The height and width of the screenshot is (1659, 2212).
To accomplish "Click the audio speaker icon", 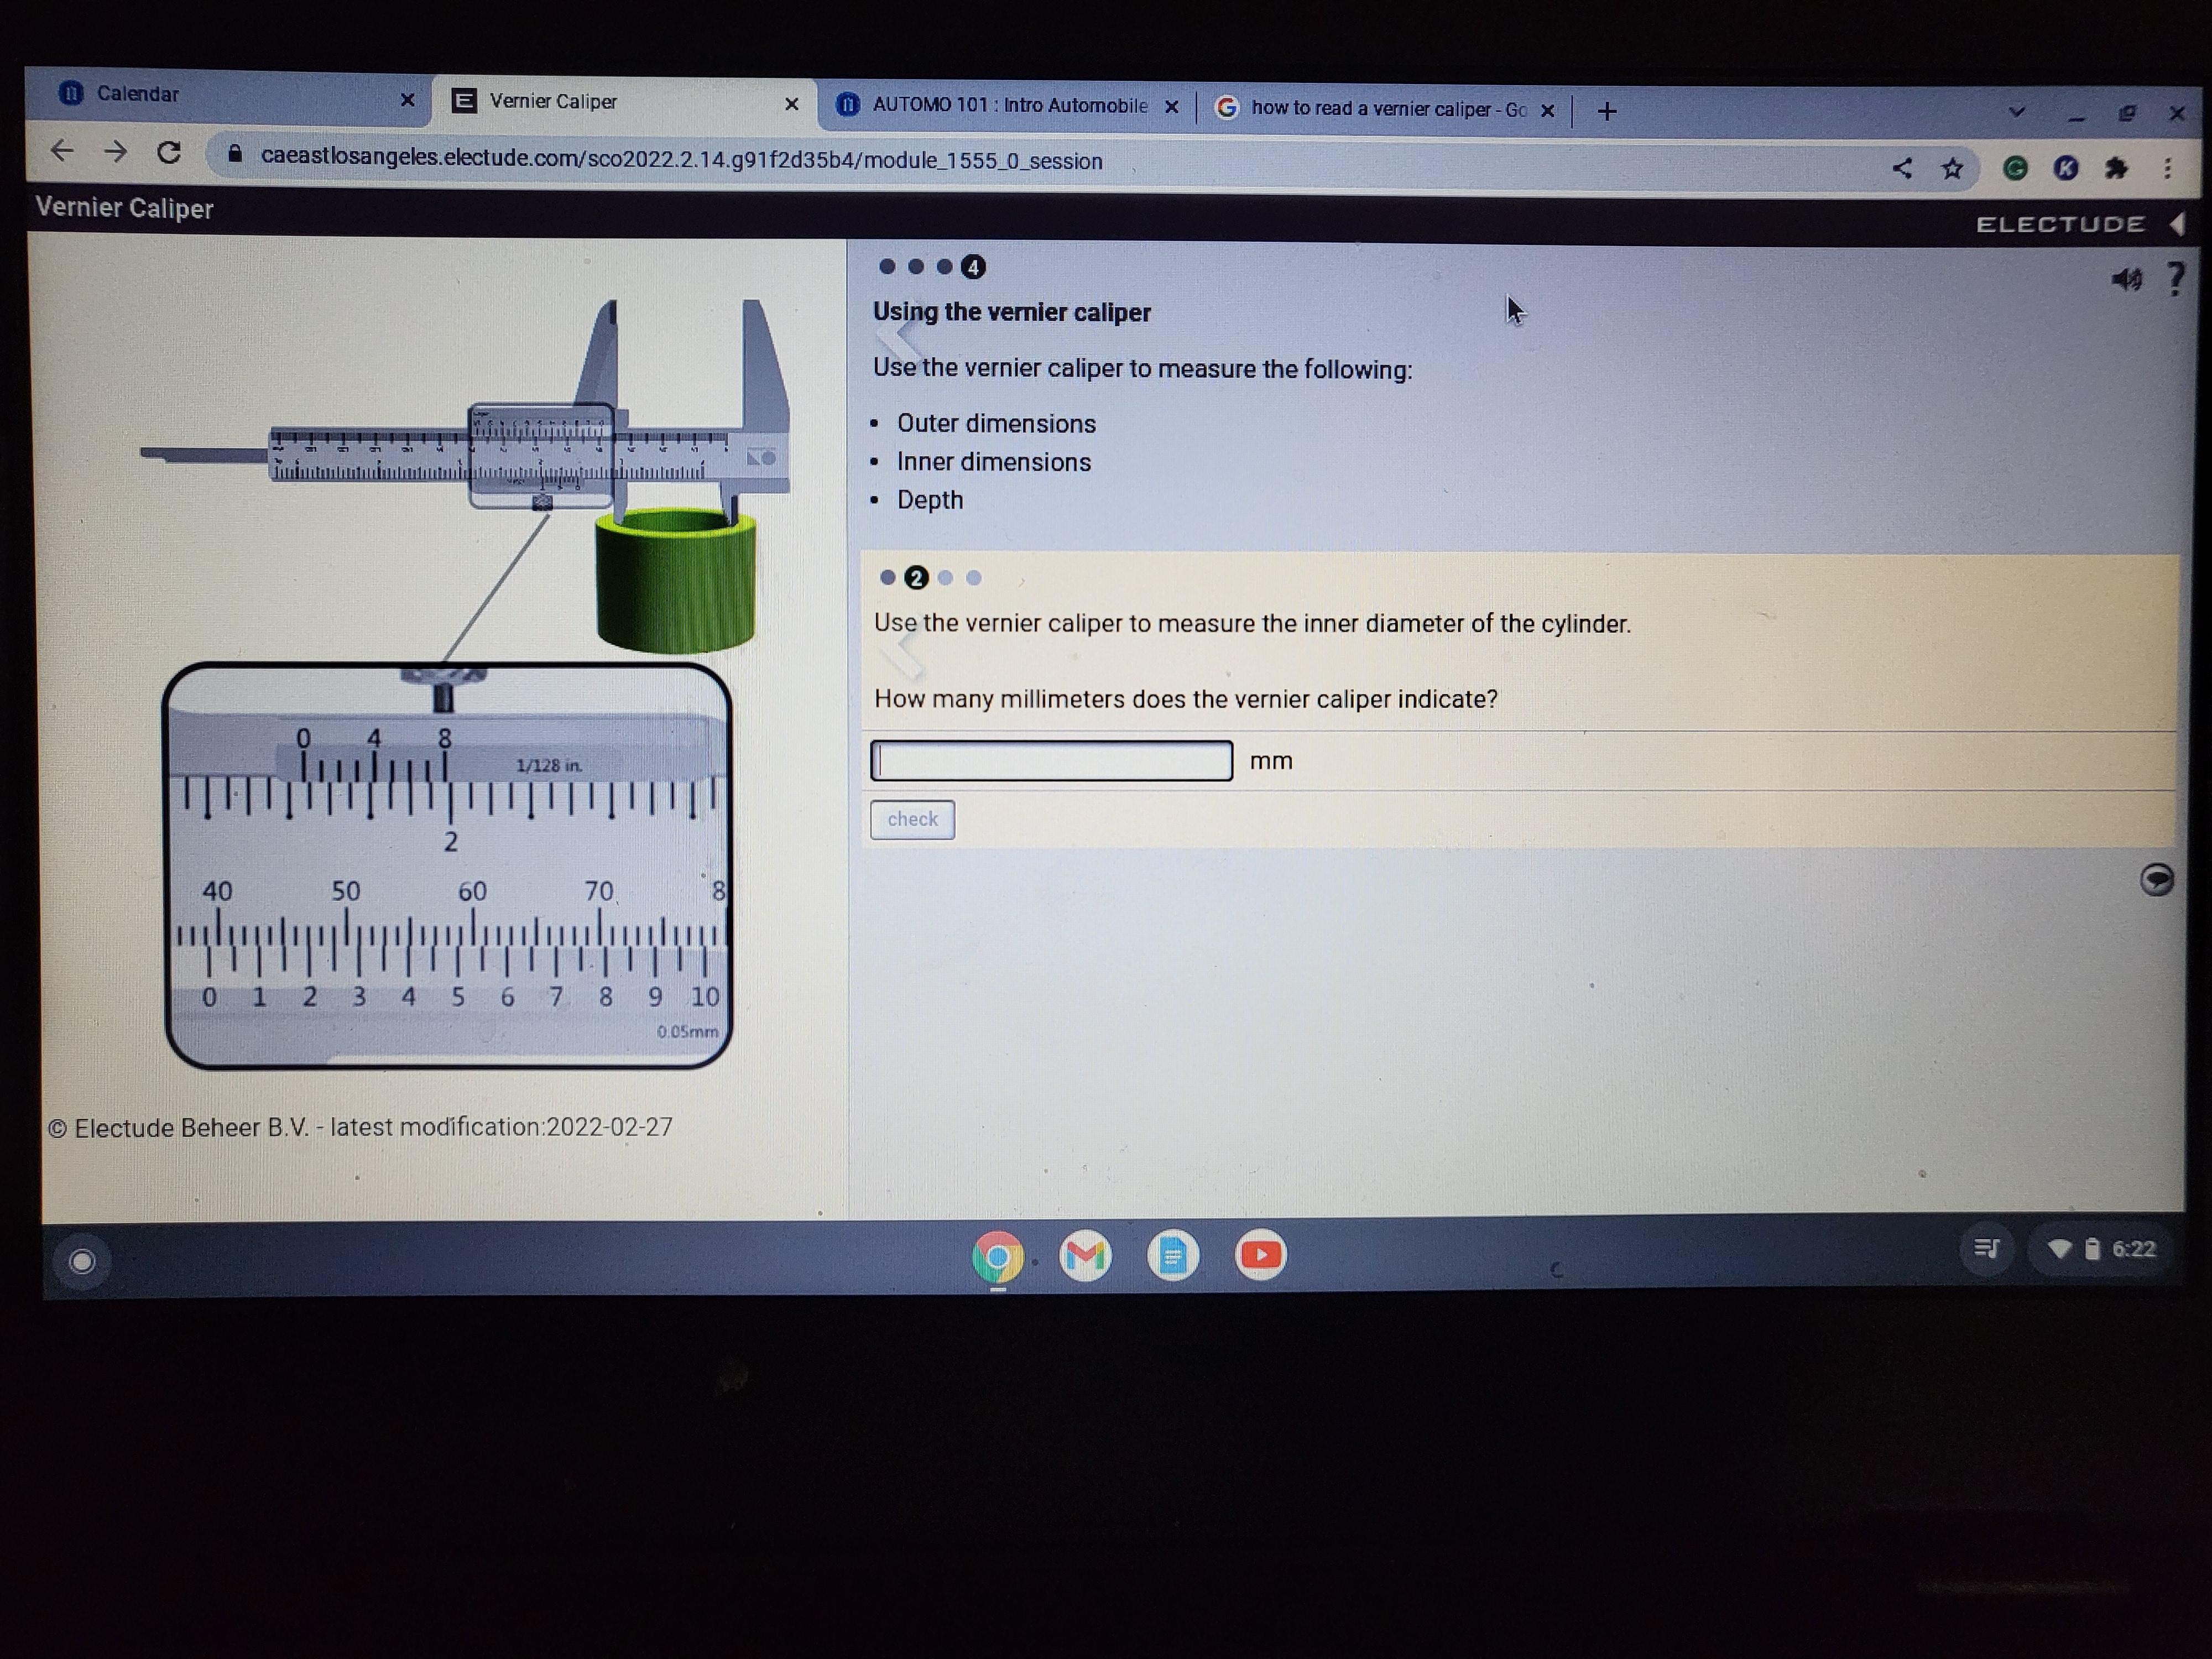I will (2126, 279).
